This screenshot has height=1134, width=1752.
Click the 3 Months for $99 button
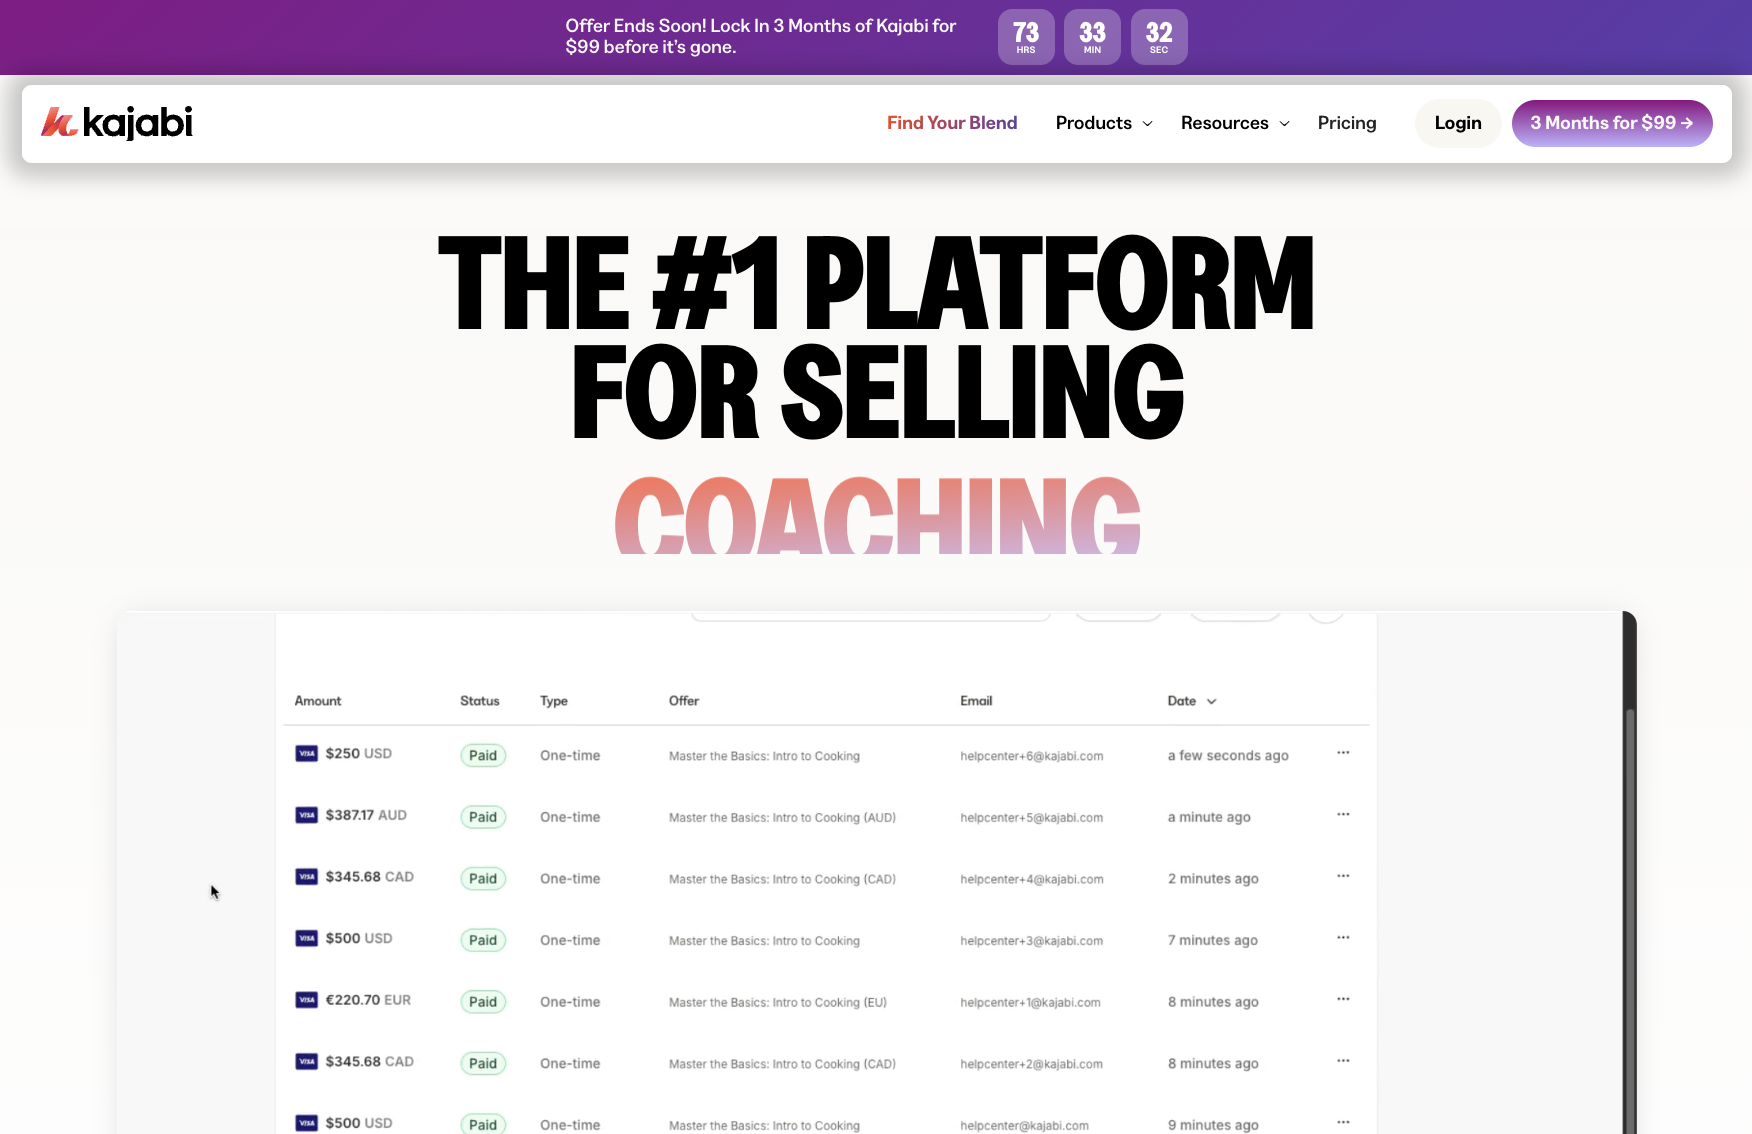[x=1612, y=123]
